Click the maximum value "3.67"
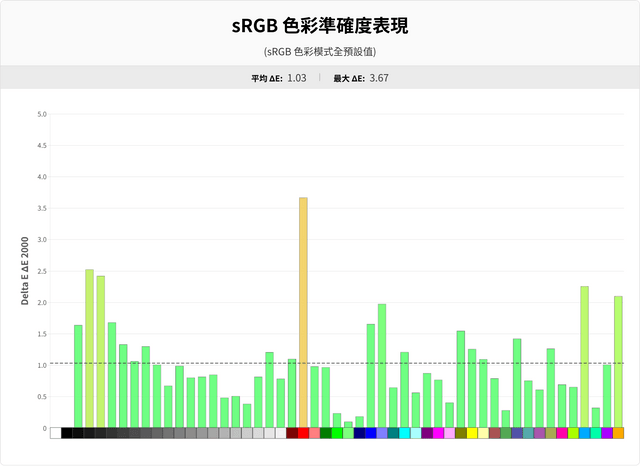This screenshot has height=466, width=640. pyautogui.click(x=379, y=78)
